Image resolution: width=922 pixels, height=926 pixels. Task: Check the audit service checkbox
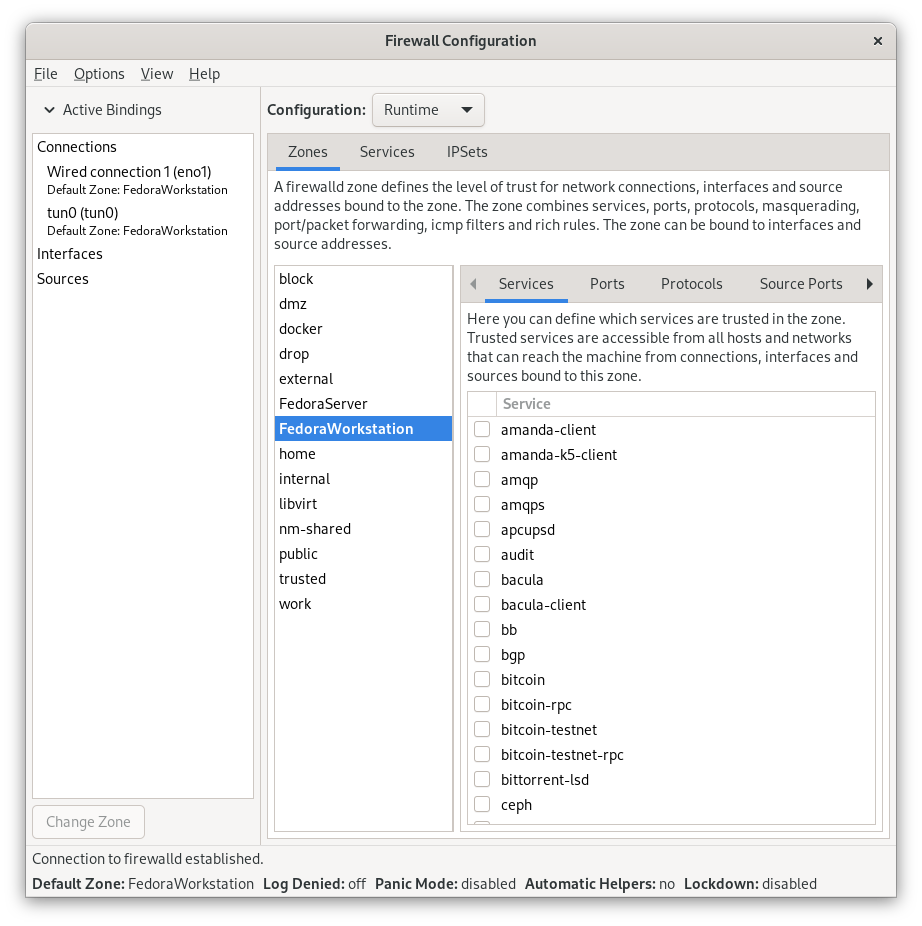pos(482,554)
